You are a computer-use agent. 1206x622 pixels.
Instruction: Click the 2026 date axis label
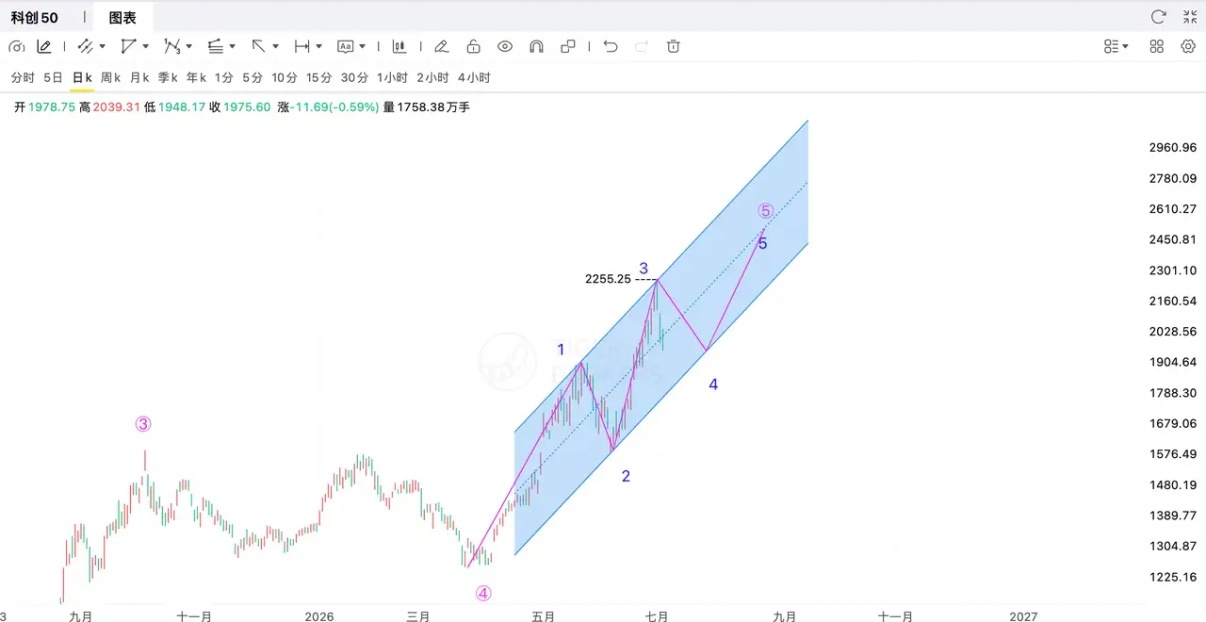click(x=319, y=616)
